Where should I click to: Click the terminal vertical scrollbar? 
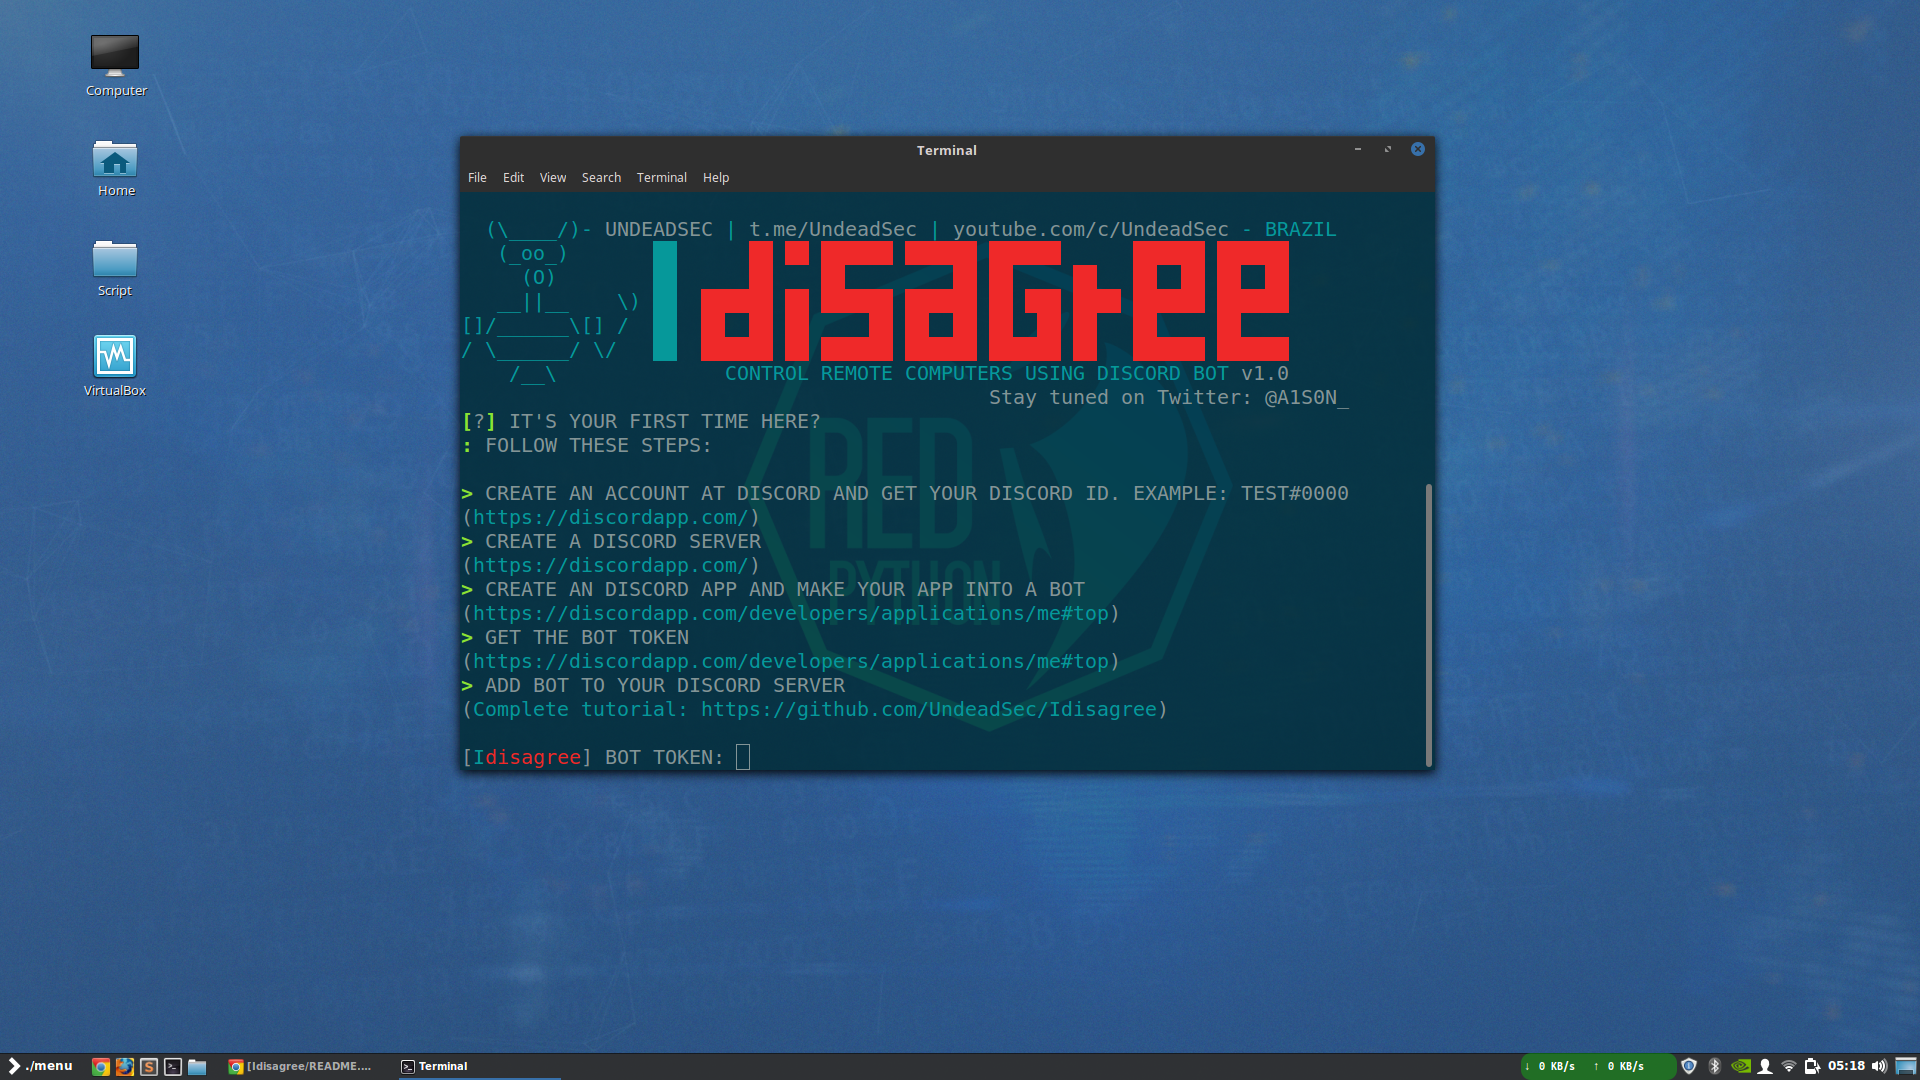1429,625
